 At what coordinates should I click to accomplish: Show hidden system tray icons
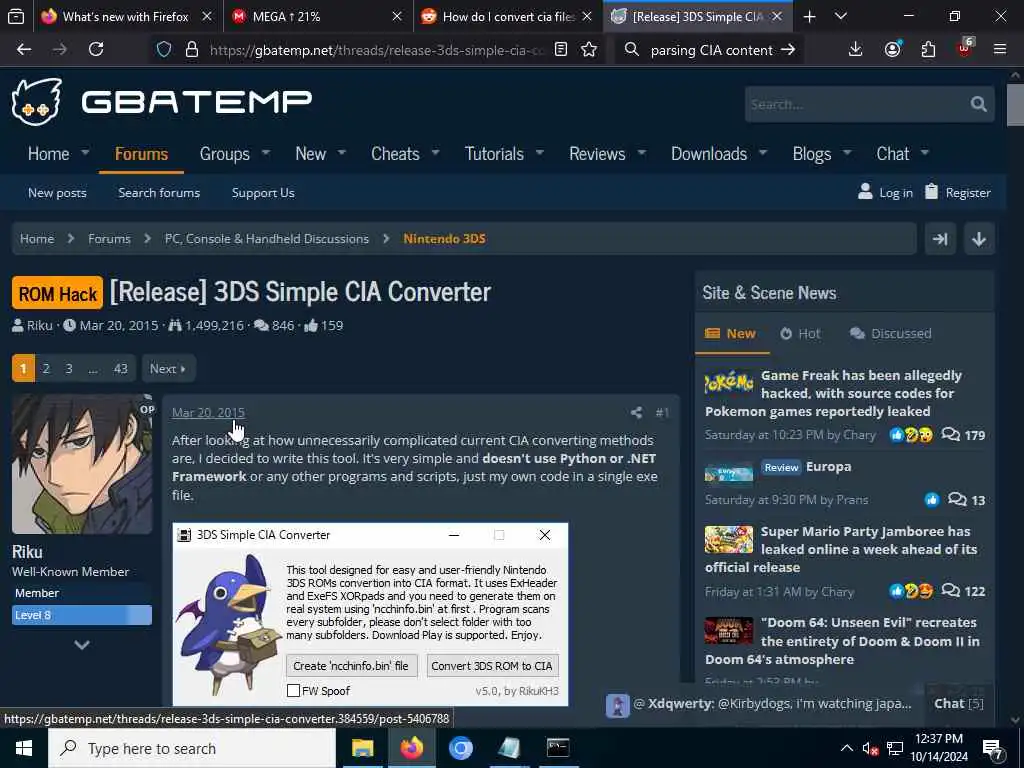846,748
